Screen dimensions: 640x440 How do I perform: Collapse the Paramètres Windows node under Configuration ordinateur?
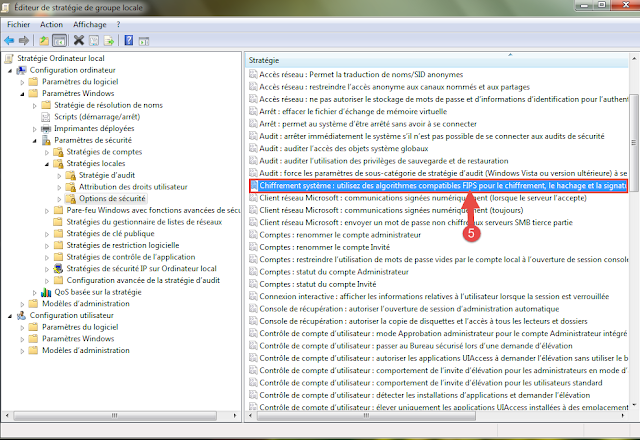pos(22,94)
